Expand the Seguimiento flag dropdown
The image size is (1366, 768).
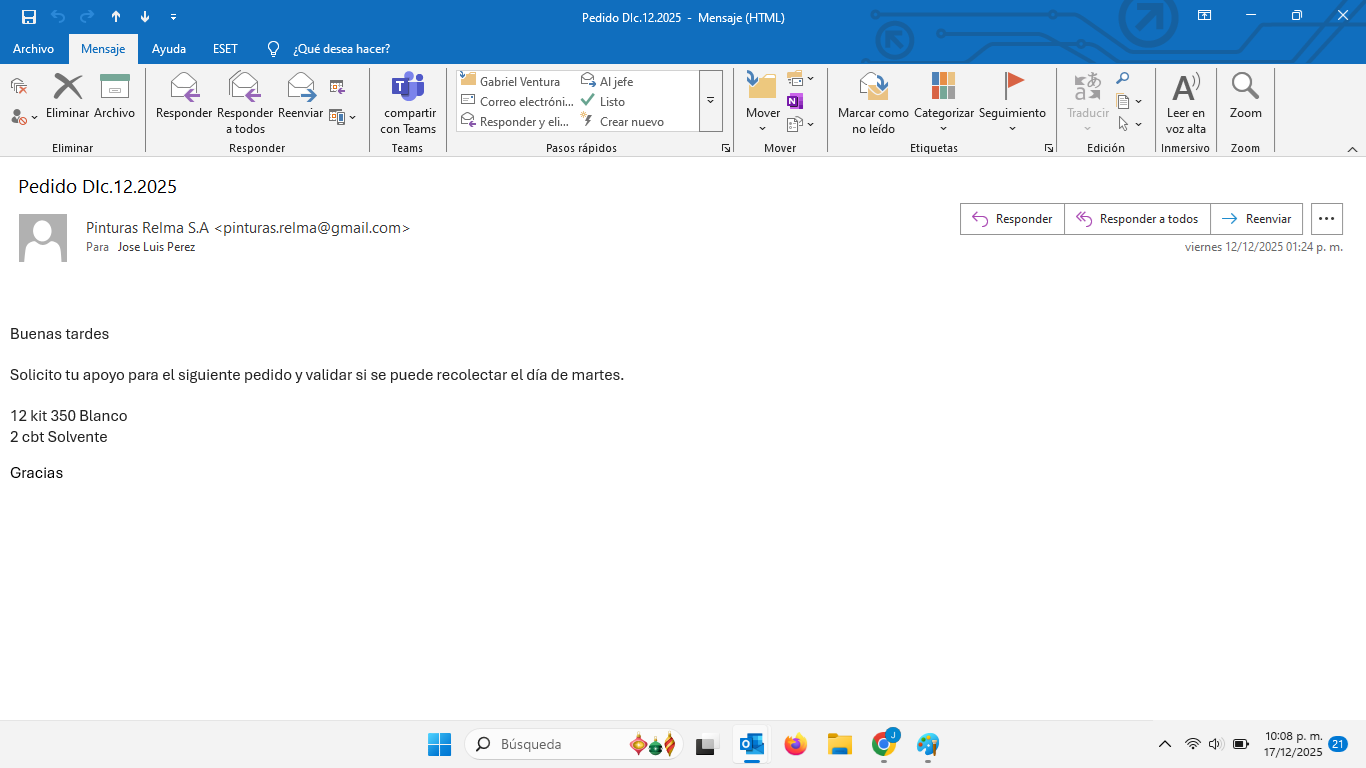[1012, 103]
